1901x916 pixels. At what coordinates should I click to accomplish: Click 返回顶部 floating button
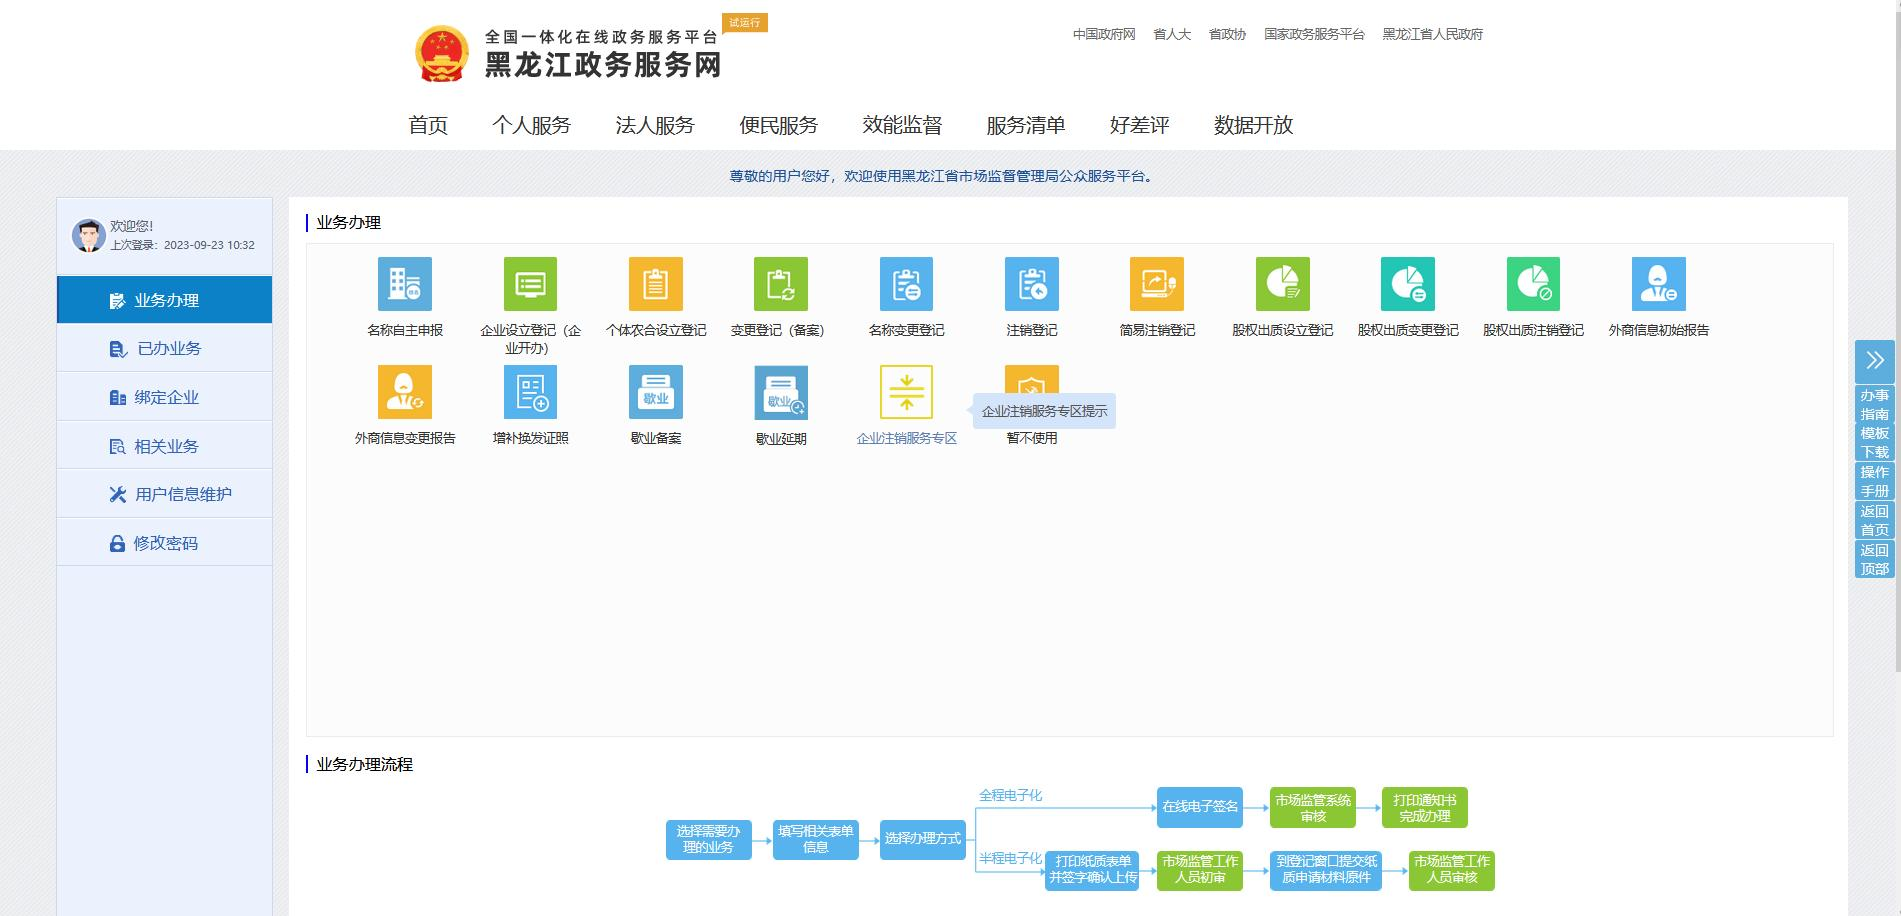pyautogui.click(x=1874, y=559)
